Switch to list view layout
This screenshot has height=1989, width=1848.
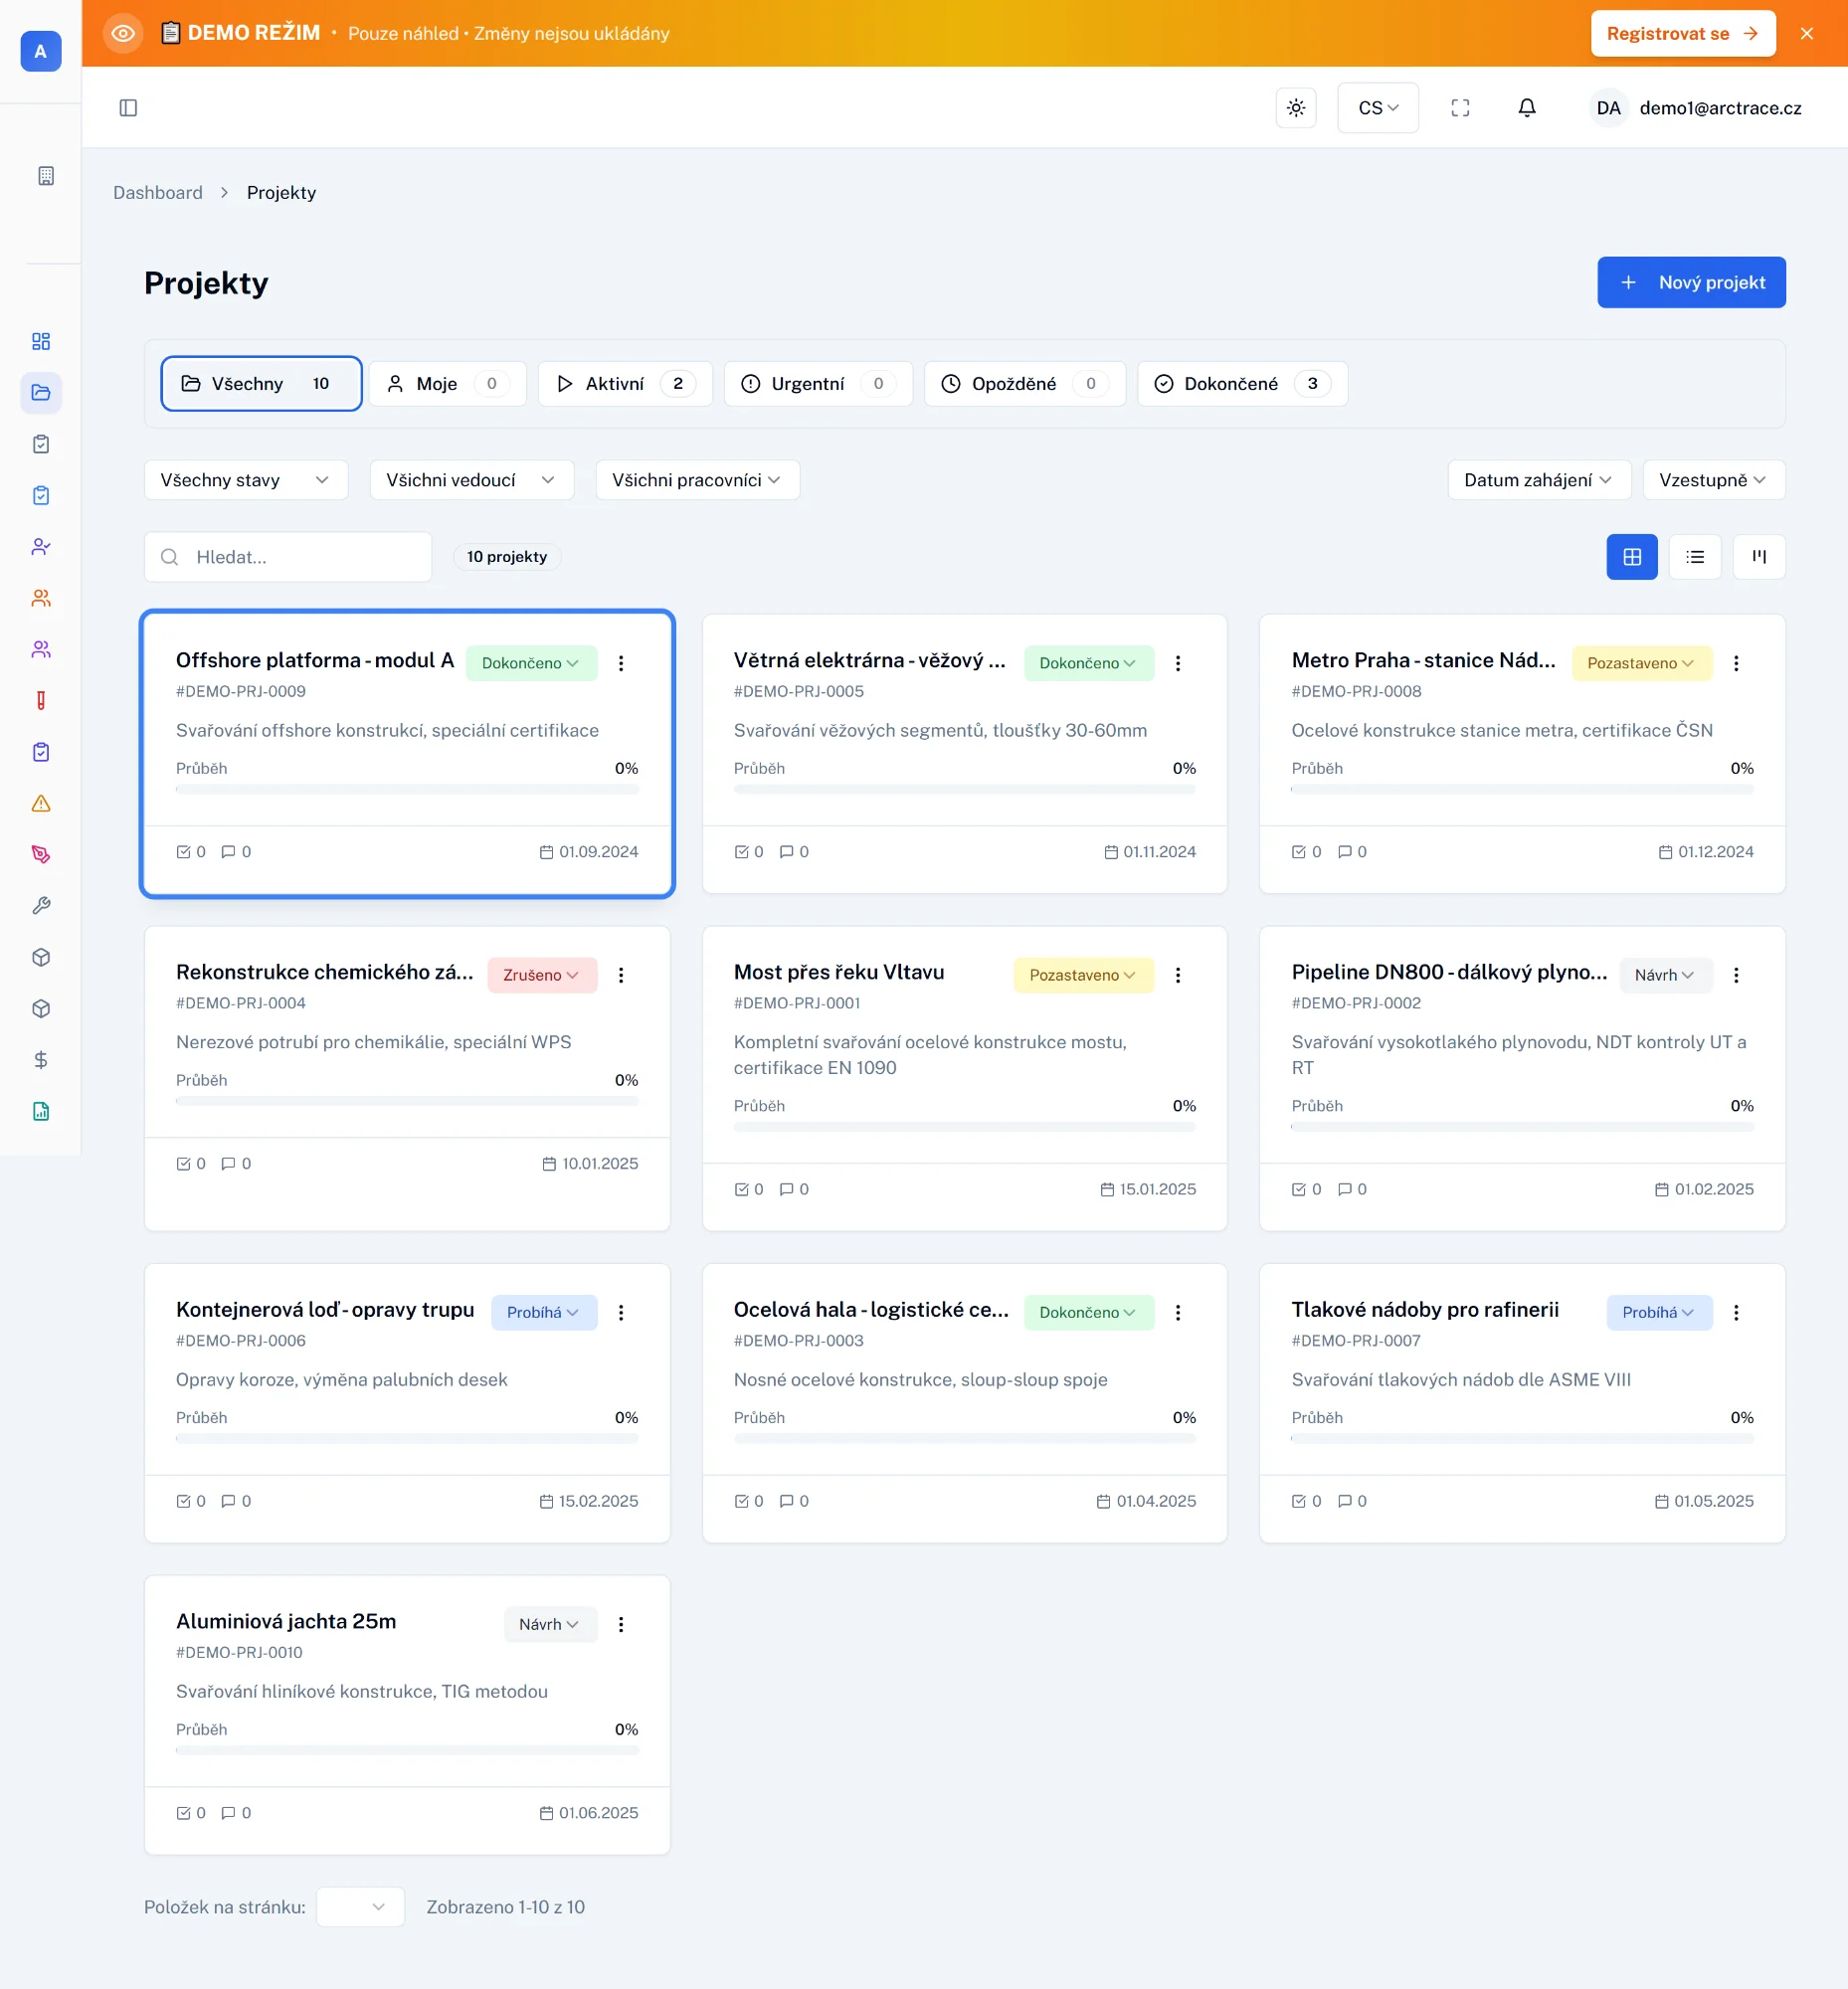click(x=1695, y=557)
